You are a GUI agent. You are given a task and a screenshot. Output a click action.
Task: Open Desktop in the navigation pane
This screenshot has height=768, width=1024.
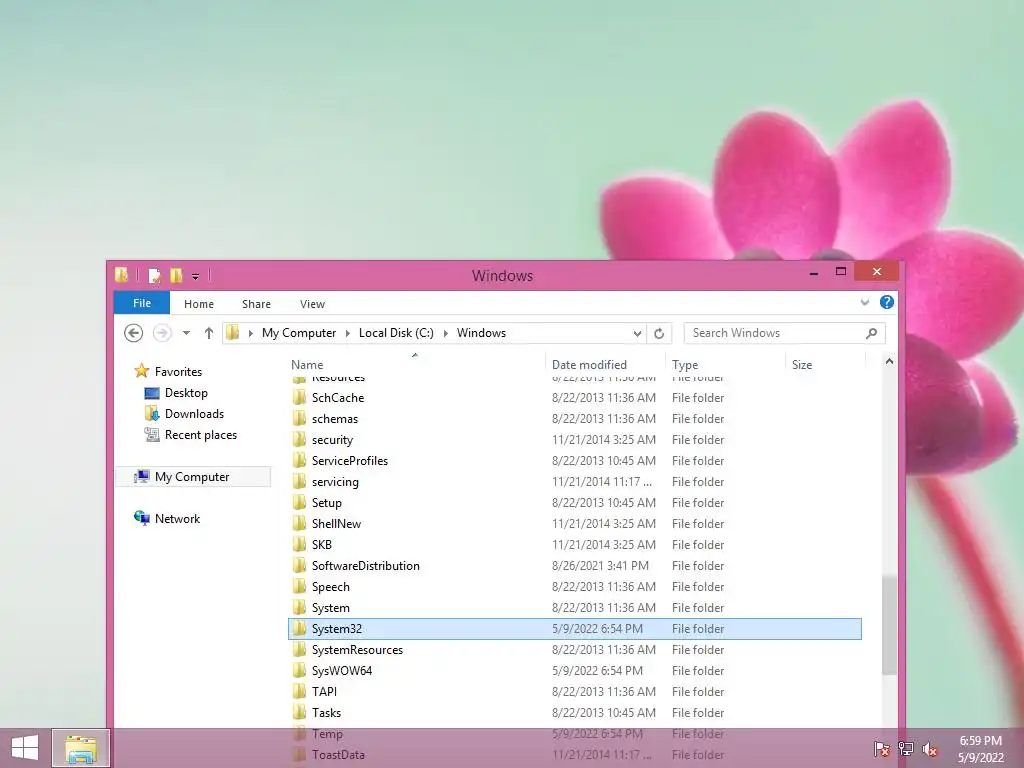pyautogui.click(x=186, y=392)
